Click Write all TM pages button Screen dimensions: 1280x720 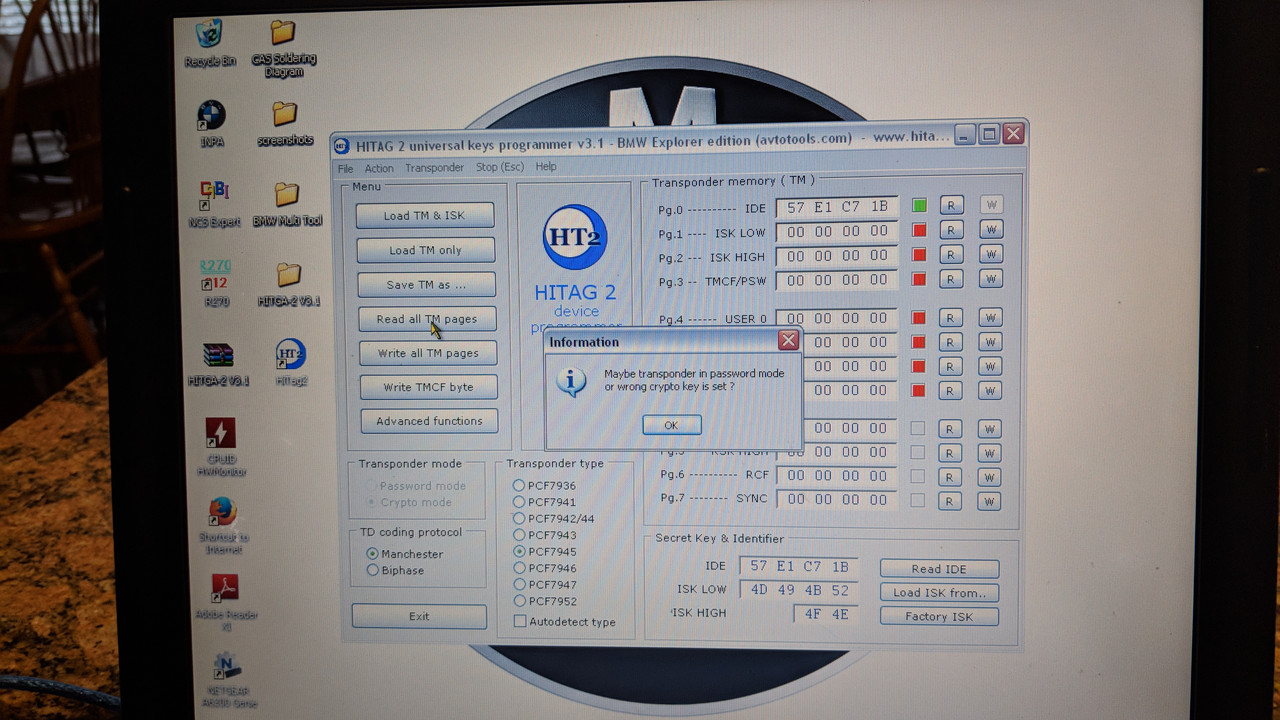pyautogui.click(x=428, y=353)
